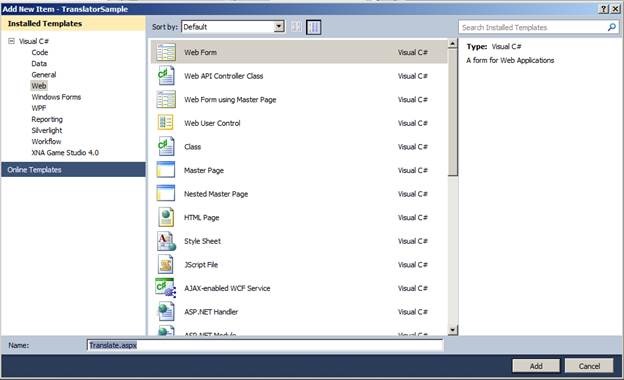Viewport: 624px width, 380px height.
Task: Select the Web API Controller Class label
Action: coord(223,76)
